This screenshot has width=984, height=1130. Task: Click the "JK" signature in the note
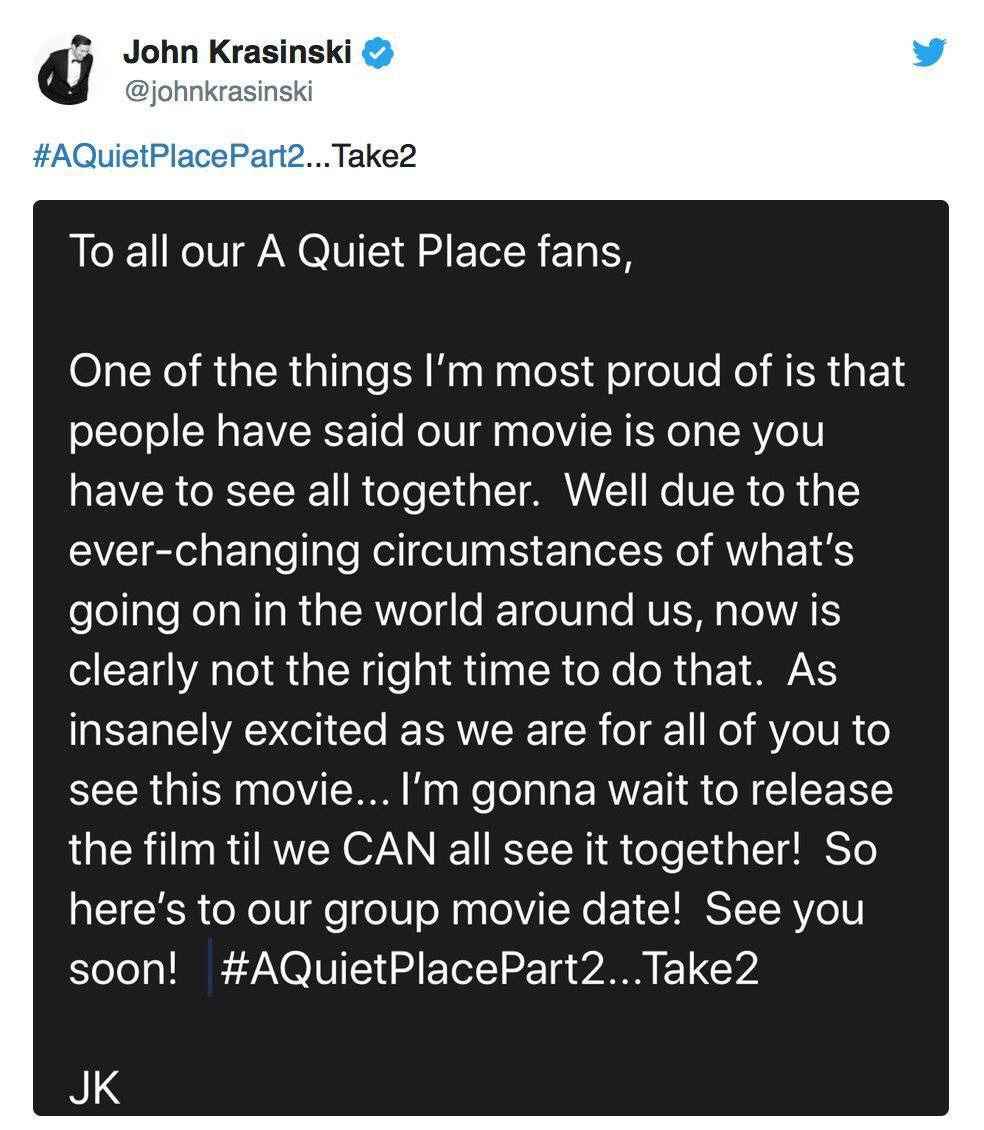[95, 1088]
